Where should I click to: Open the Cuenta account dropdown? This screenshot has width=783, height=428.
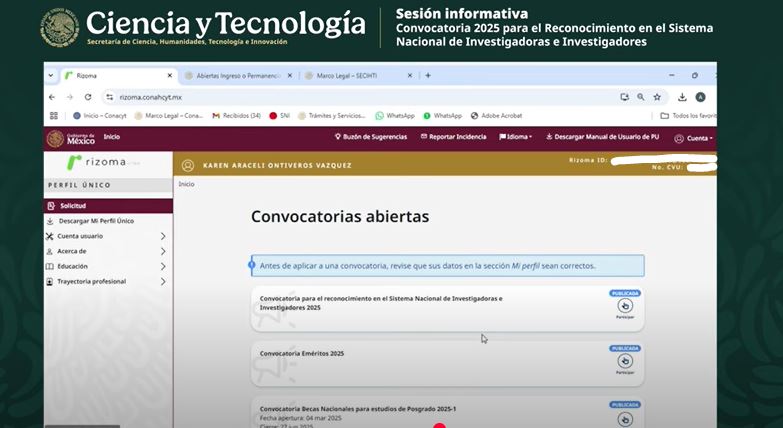[x=693, y=138]
